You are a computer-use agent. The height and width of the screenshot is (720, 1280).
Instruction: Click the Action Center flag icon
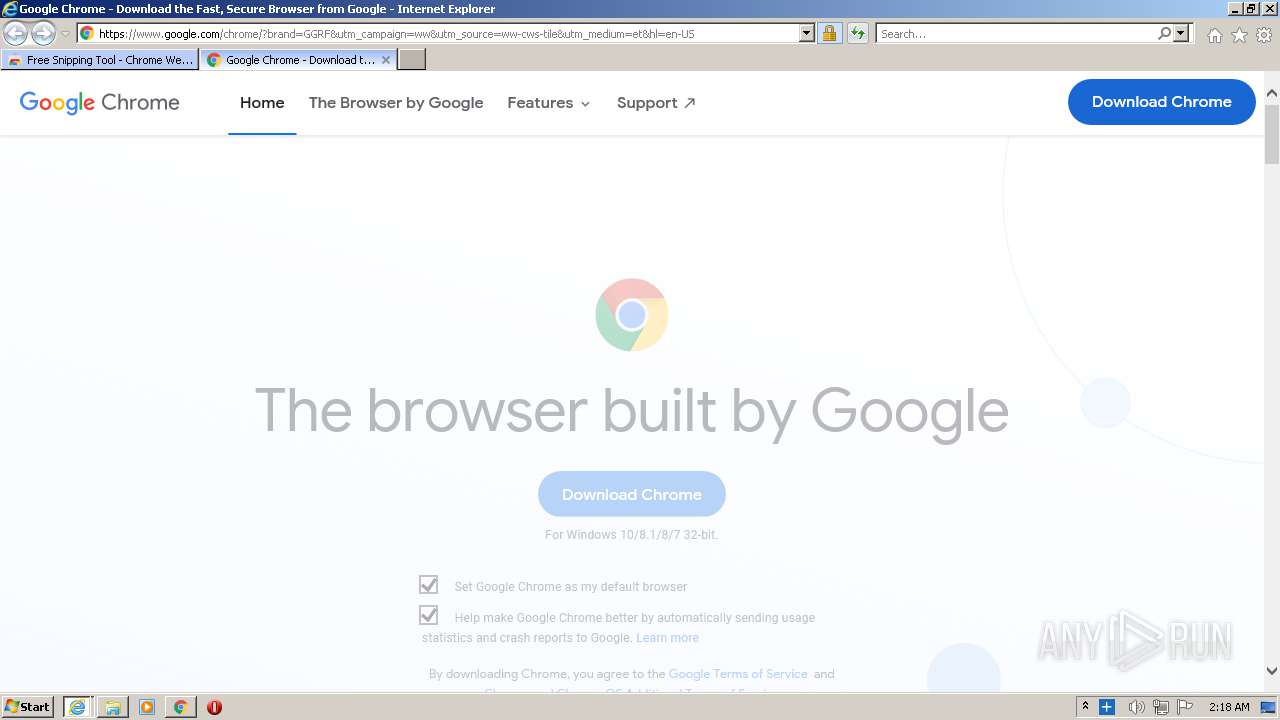click(1185, 707)
